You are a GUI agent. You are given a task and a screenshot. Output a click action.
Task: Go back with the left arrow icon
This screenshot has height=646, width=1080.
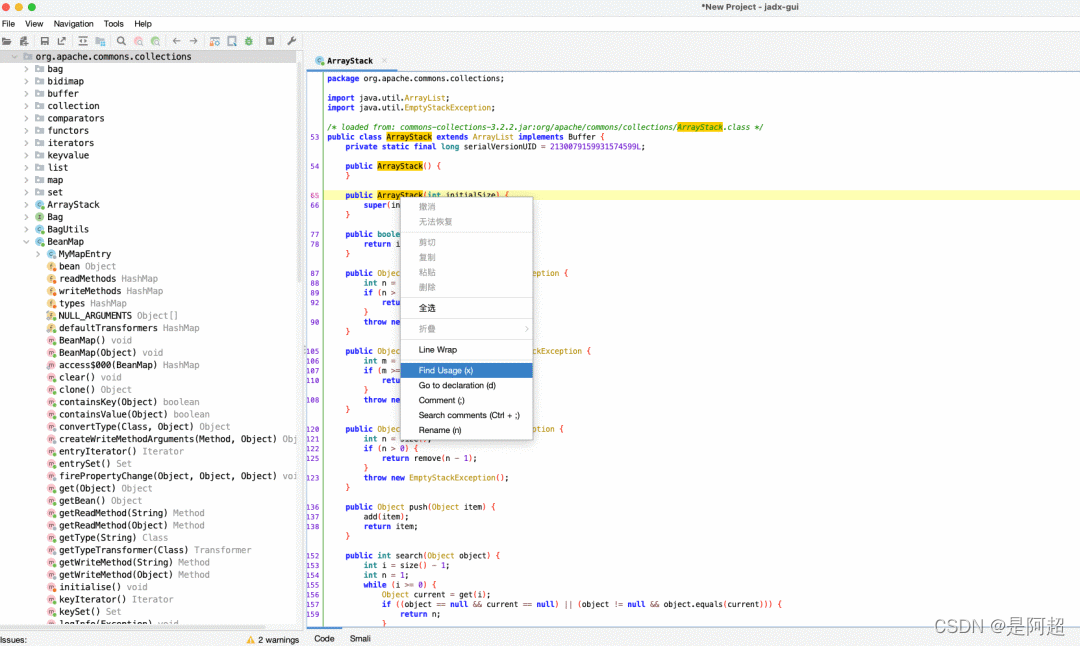coord(176,41)
